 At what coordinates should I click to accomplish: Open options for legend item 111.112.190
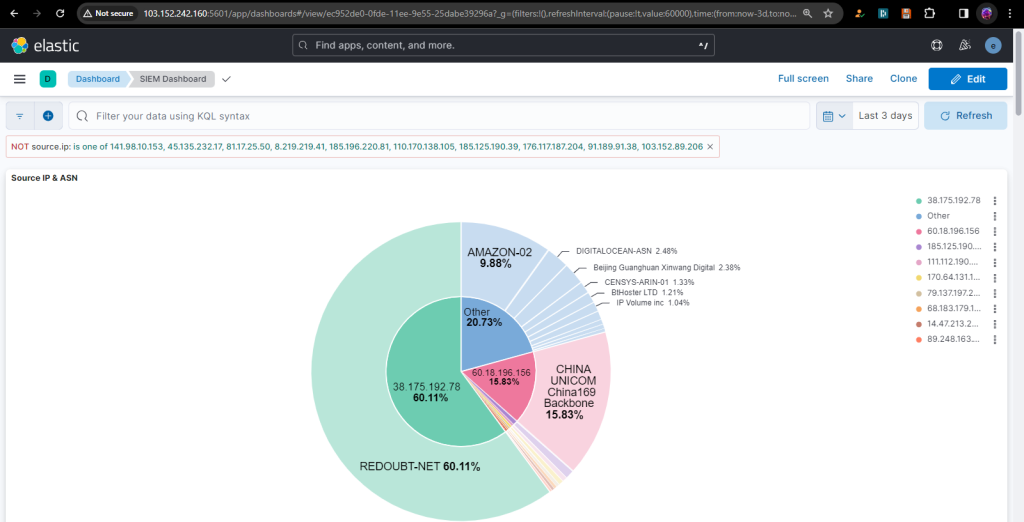[x=995, y=263]
